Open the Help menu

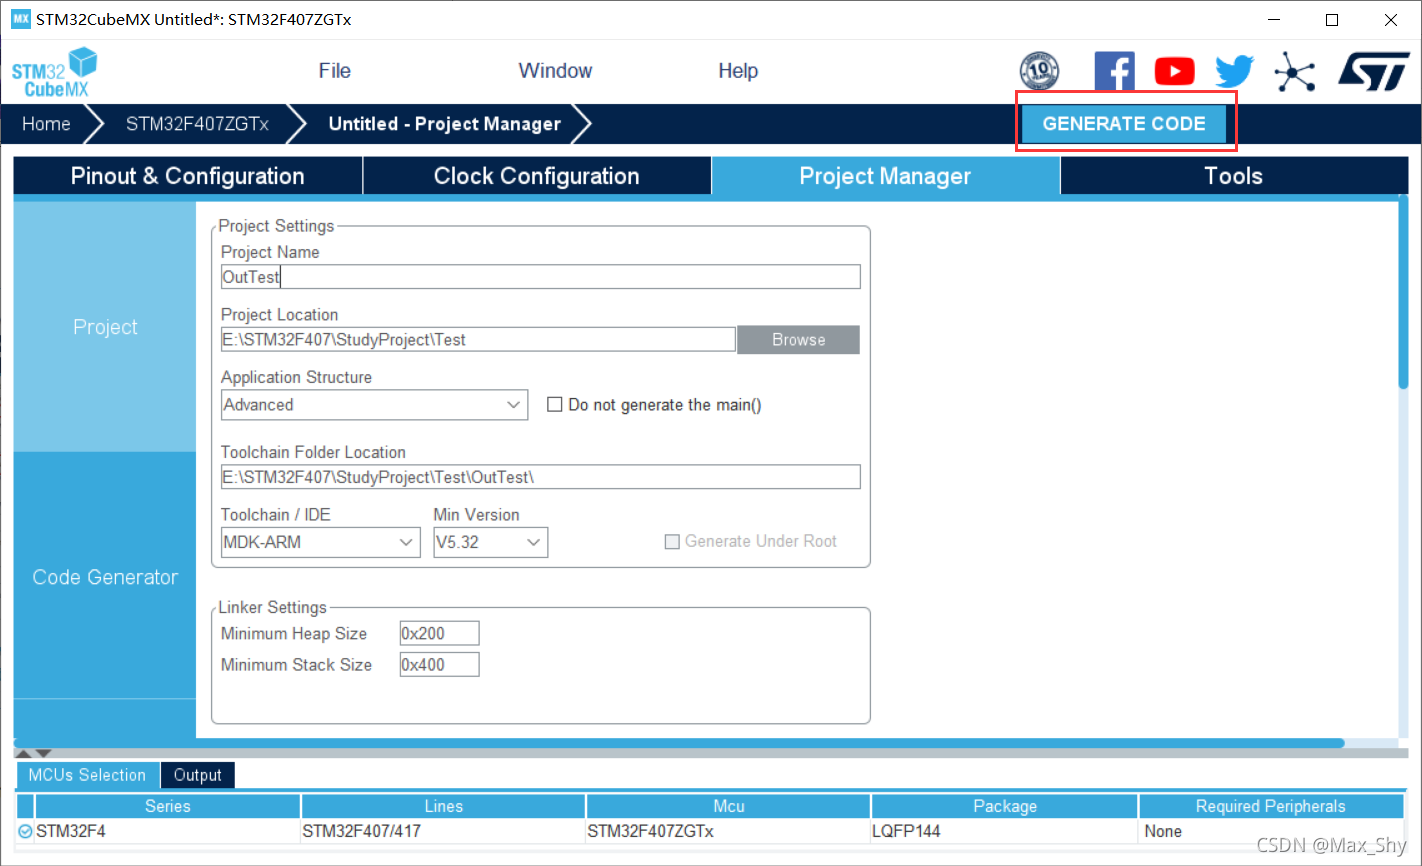point(738,71)
